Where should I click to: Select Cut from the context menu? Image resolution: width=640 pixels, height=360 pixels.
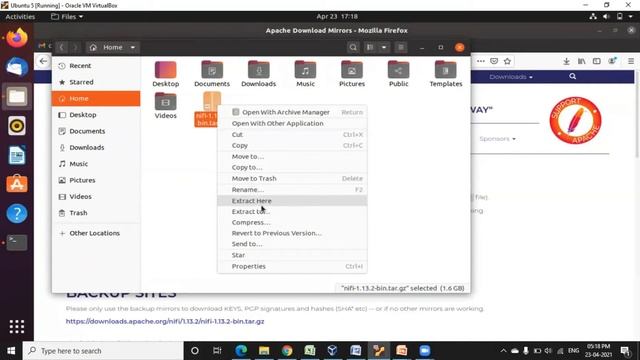tap(292, 134)
